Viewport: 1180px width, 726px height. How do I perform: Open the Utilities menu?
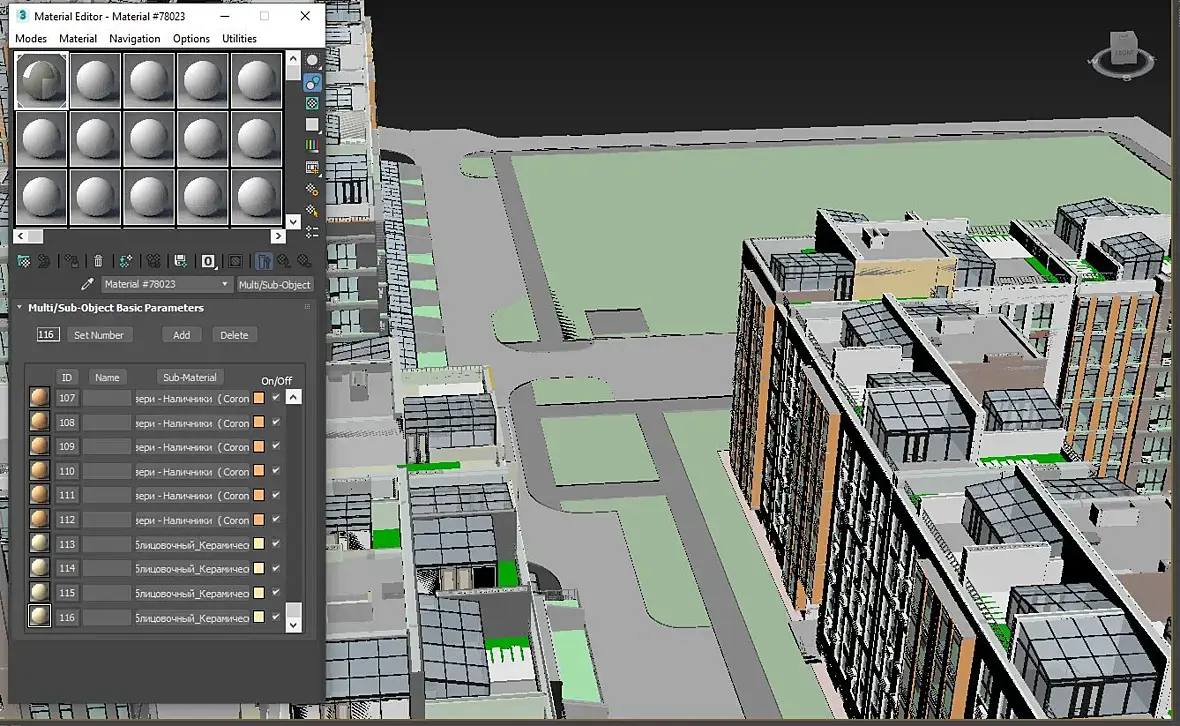click(239, 38)
